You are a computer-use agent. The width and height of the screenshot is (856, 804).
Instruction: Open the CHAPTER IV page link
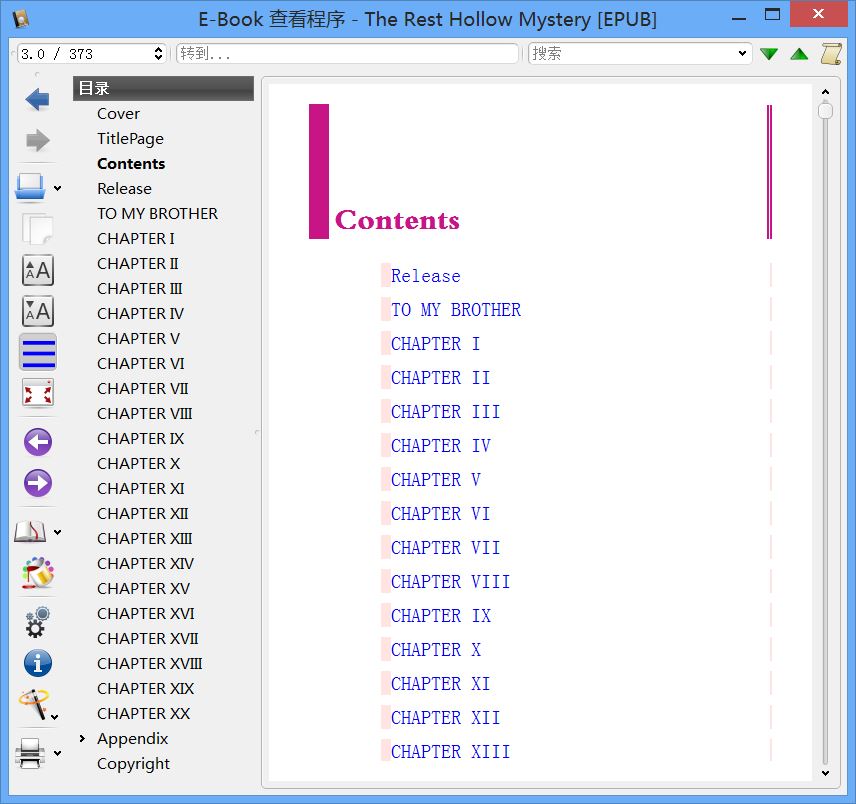click(441, 445)
